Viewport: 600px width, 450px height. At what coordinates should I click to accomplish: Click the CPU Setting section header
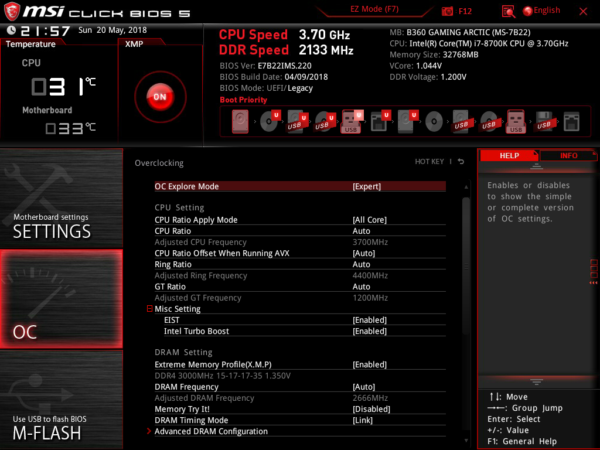[179, 207]
